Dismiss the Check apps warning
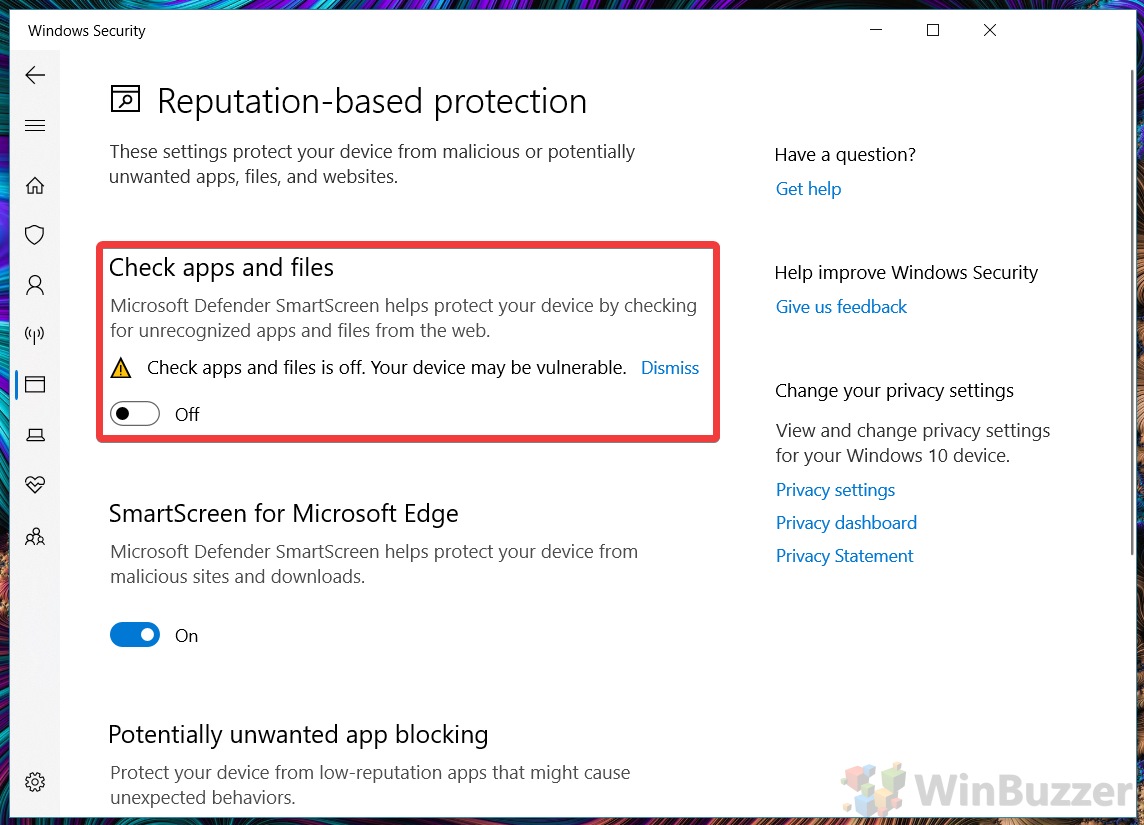 coord(669,368)
